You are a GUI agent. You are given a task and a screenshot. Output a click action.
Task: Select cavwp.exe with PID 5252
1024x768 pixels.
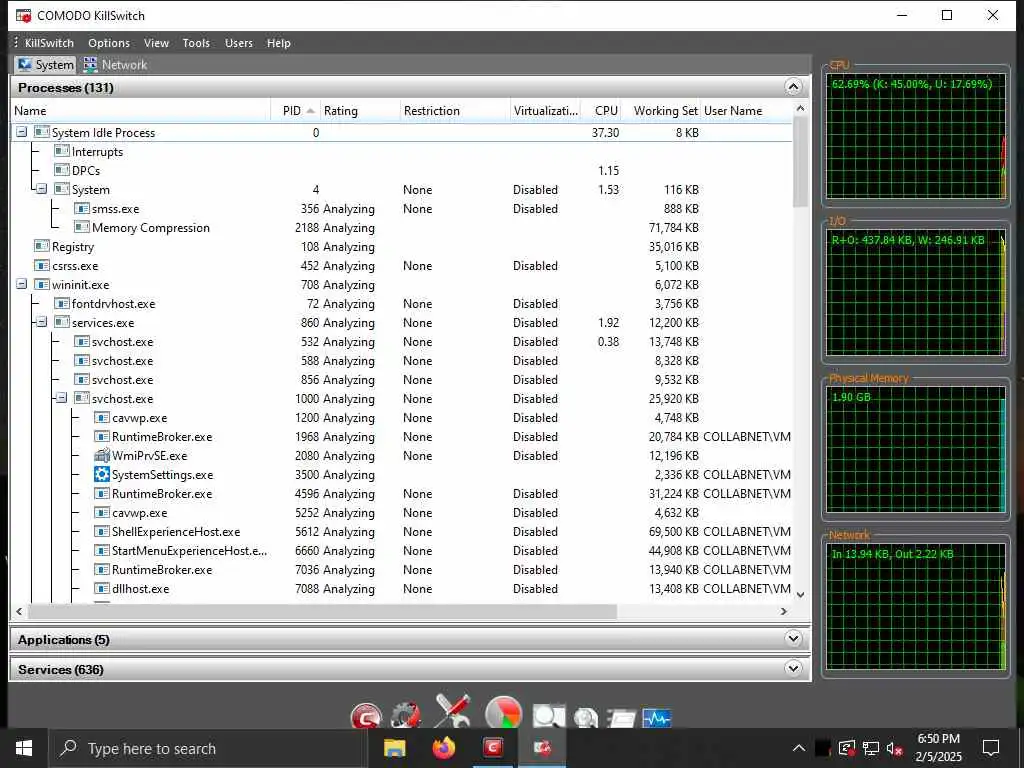tap(402, 513)
